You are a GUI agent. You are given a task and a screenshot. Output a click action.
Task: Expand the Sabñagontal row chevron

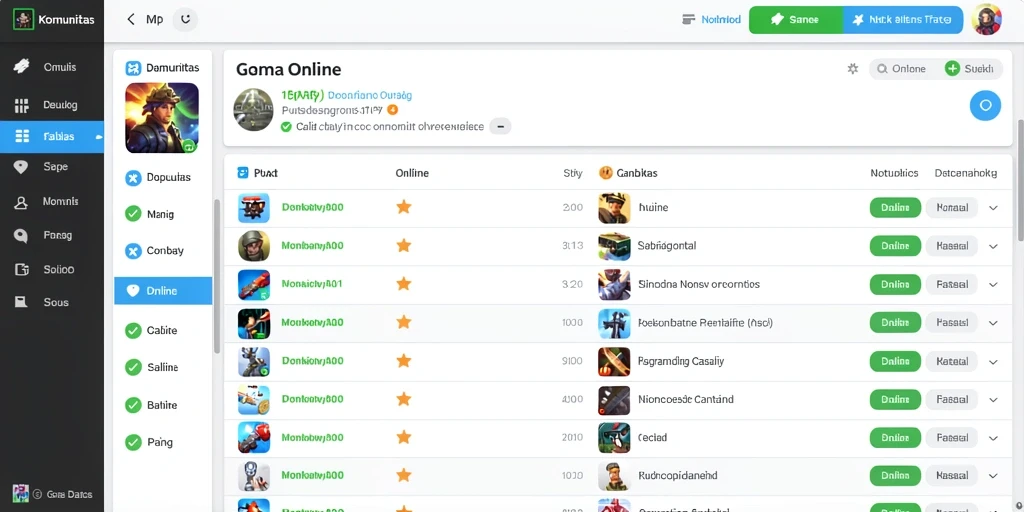(993, 247)
